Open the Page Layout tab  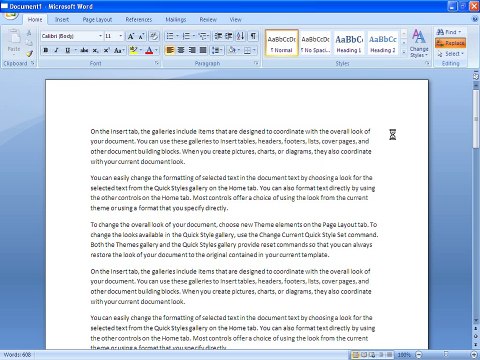point(97,20)
